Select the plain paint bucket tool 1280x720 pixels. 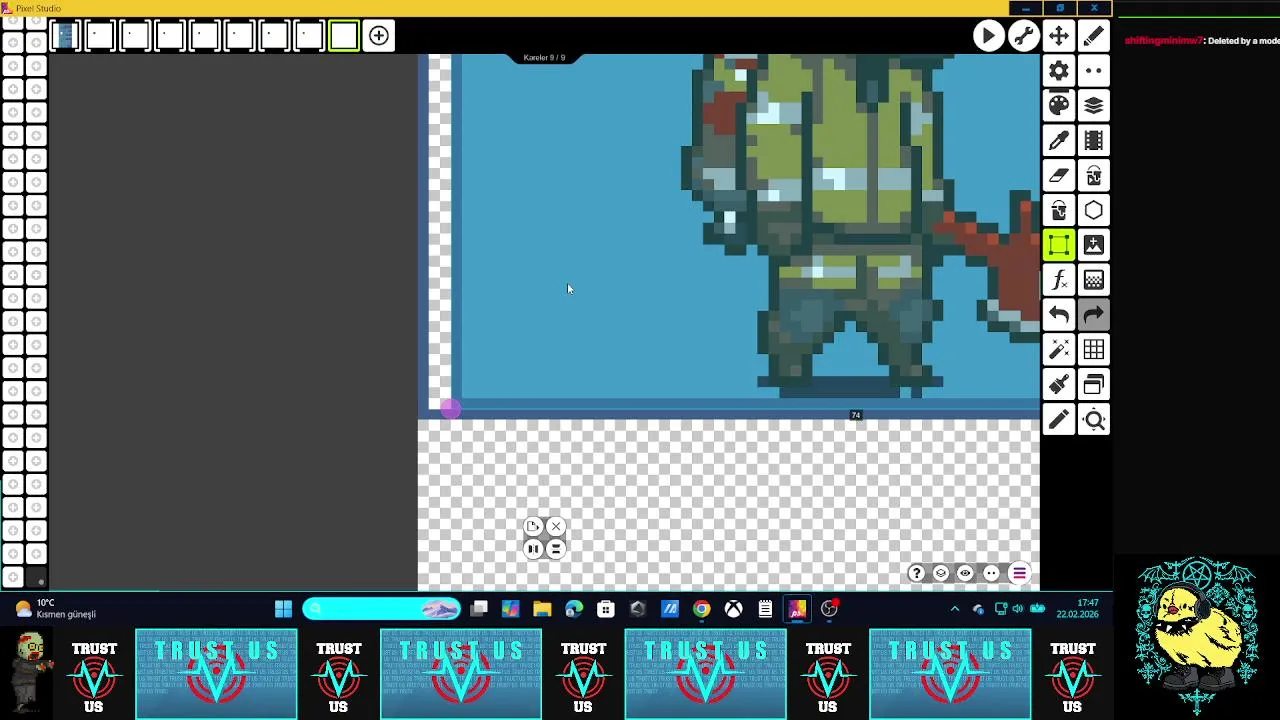coord(1059,211)
